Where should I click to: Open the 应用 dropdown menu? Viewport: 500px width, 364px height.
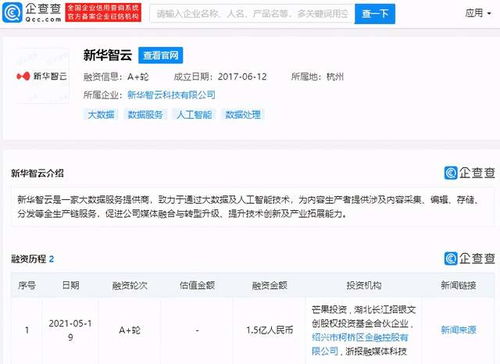[x=478, y=13]
